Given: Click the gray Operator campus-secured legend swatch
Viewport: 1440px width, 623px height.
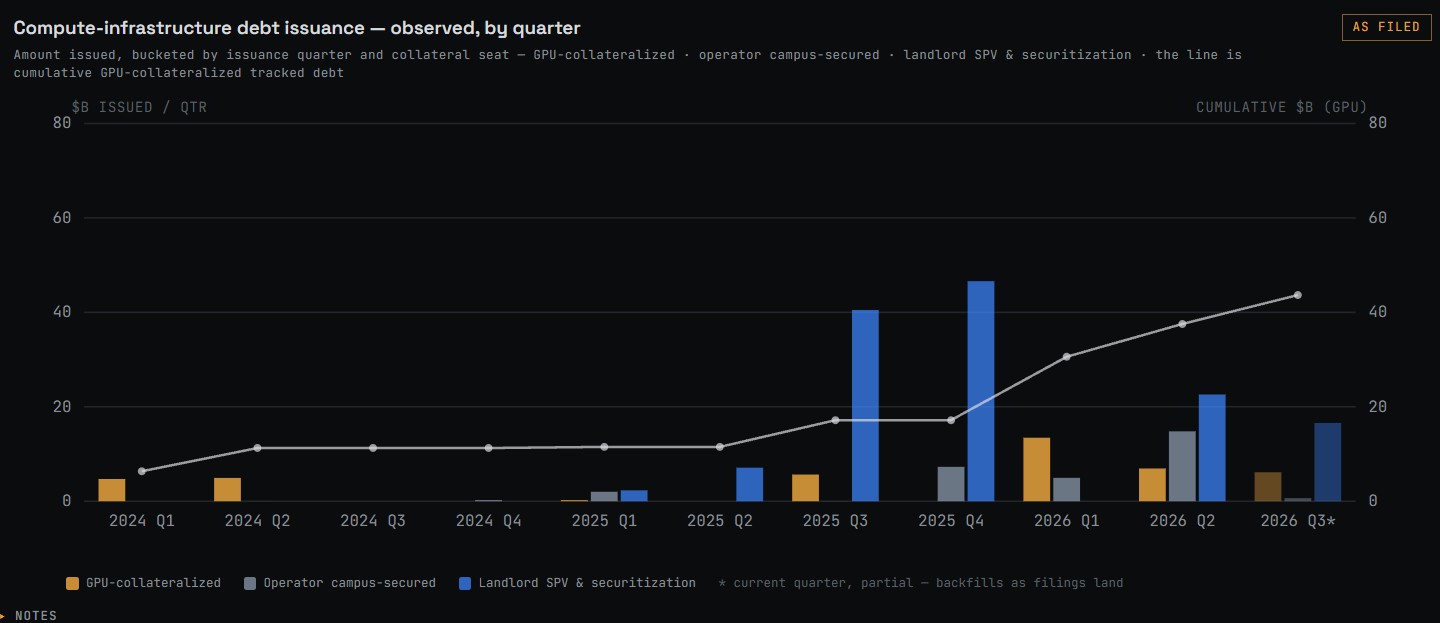Looking at the screenshot, I should (x=250, y=583).
